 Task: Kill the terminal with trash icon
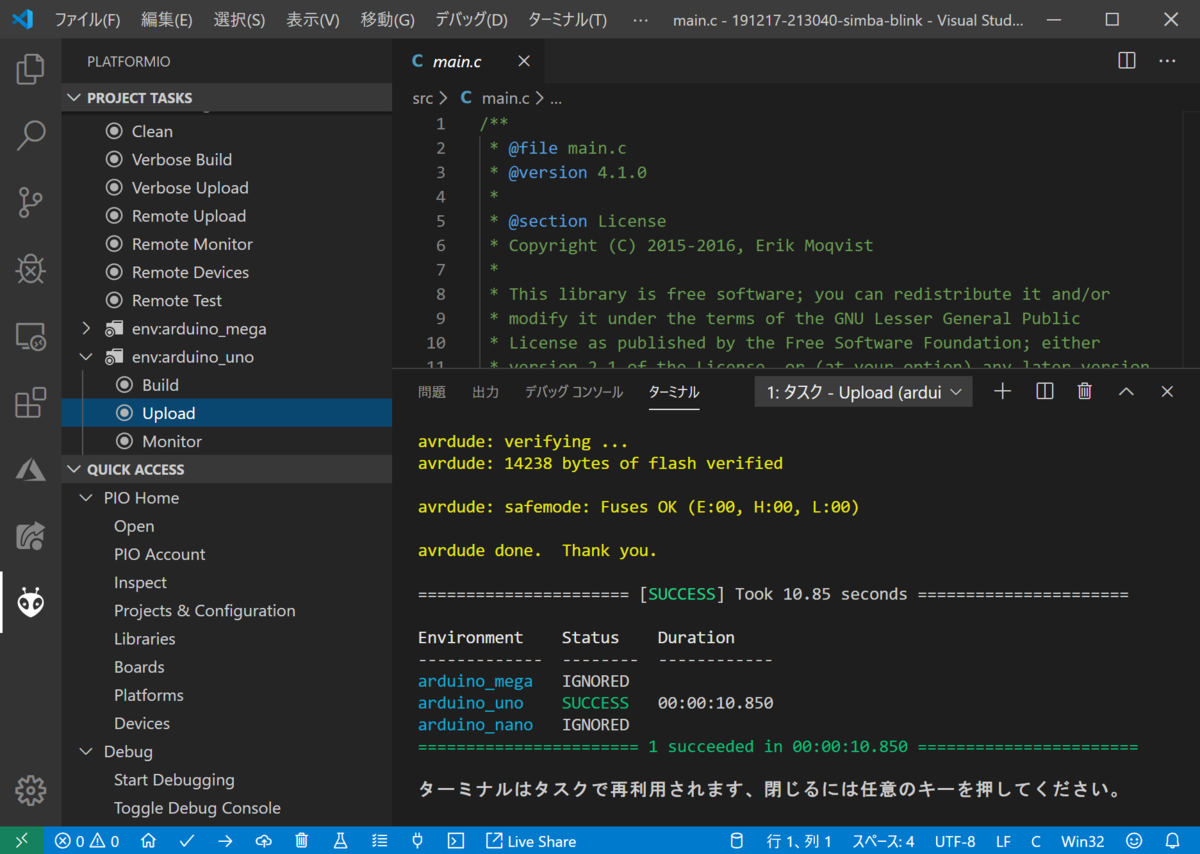tap(1085, 392)
